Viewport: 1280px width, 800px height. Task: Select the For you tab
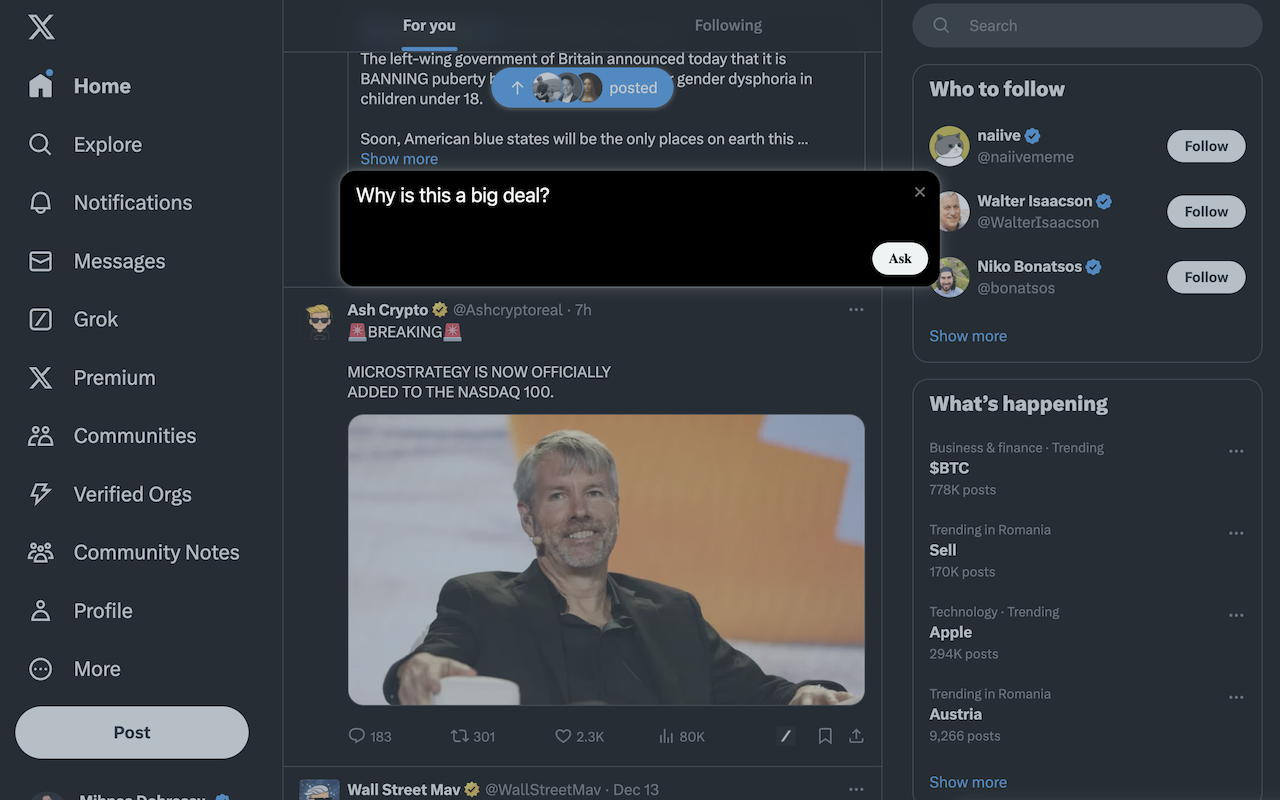point(429,26)
